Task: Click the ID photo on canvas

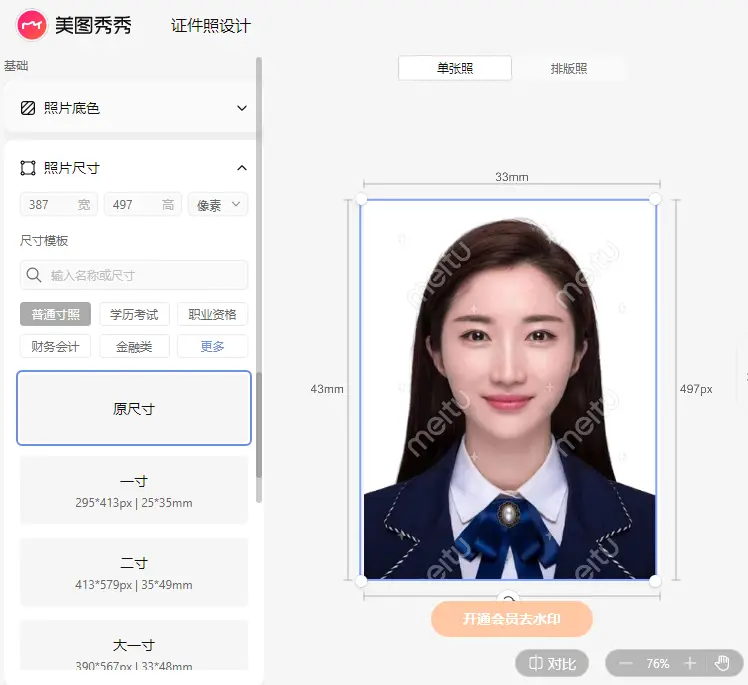Action: click(x=509, y=389)
